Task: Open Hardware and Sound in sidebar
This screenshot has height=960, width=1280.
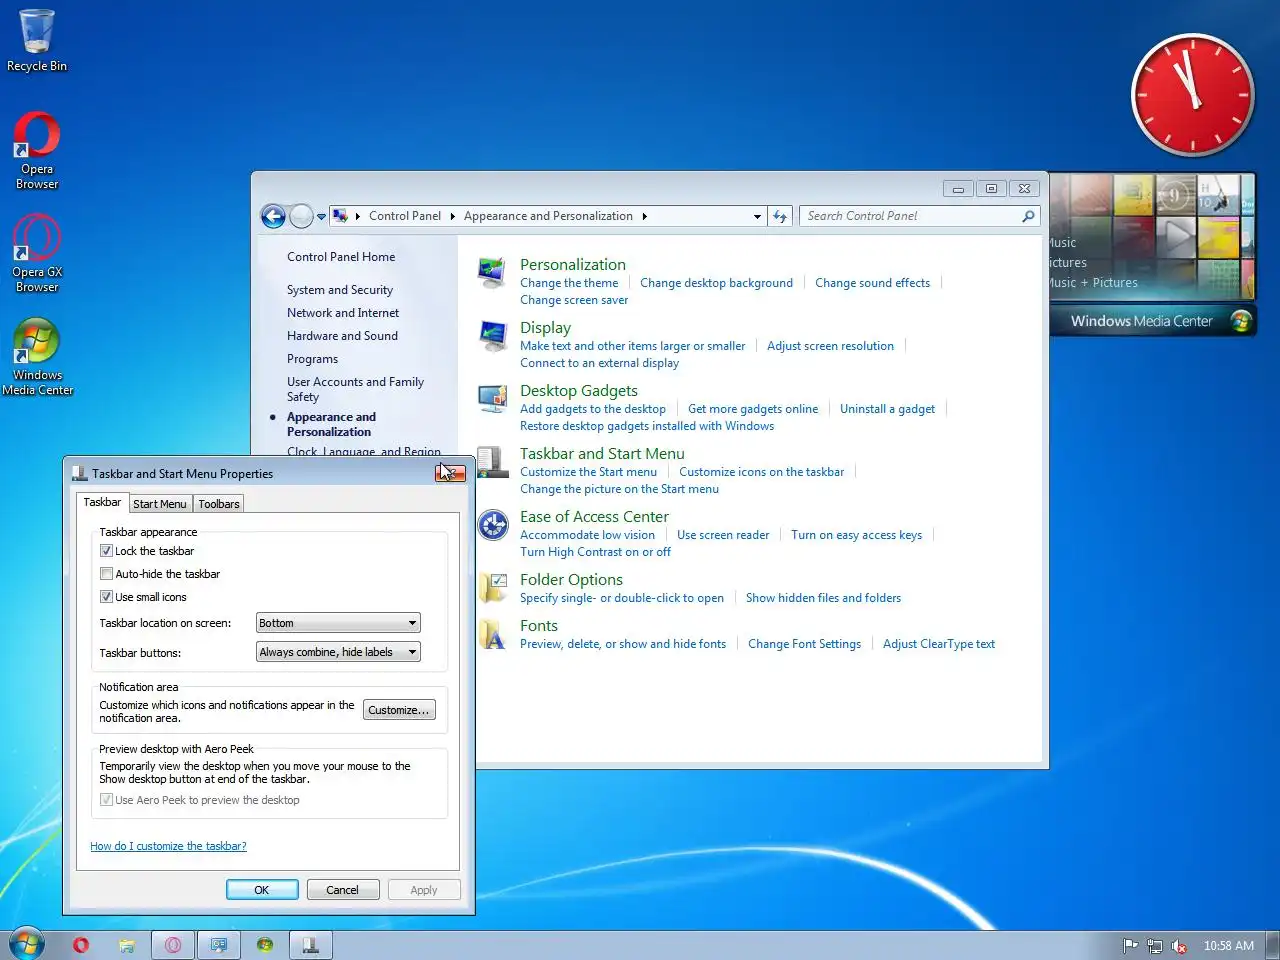Action: coord(342,336)
